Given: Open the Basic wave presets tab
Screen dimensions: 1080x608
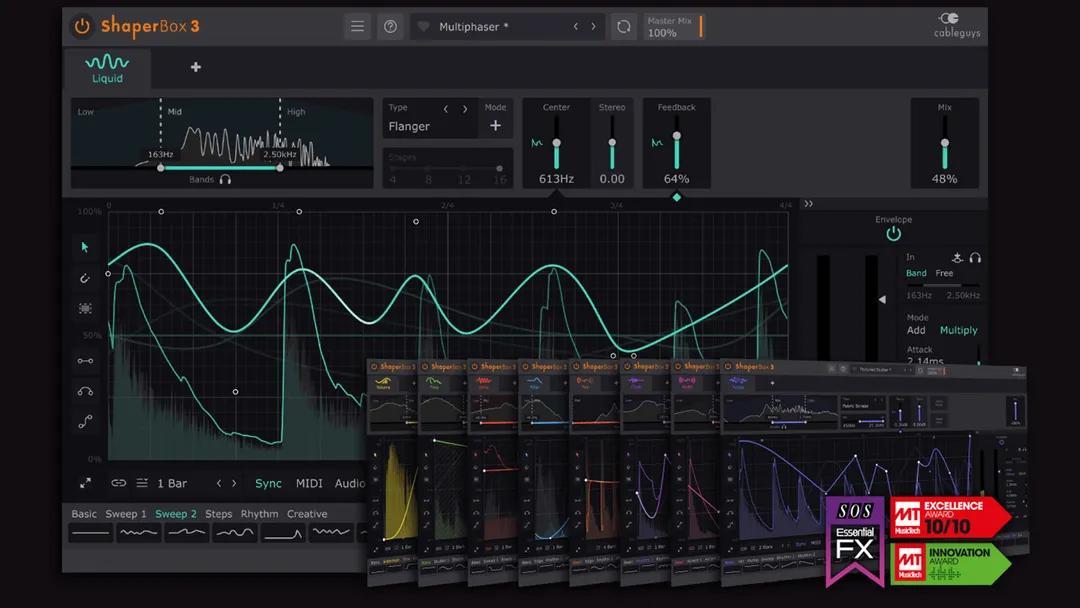Looking at the screenshot, I should coord(84,514).
